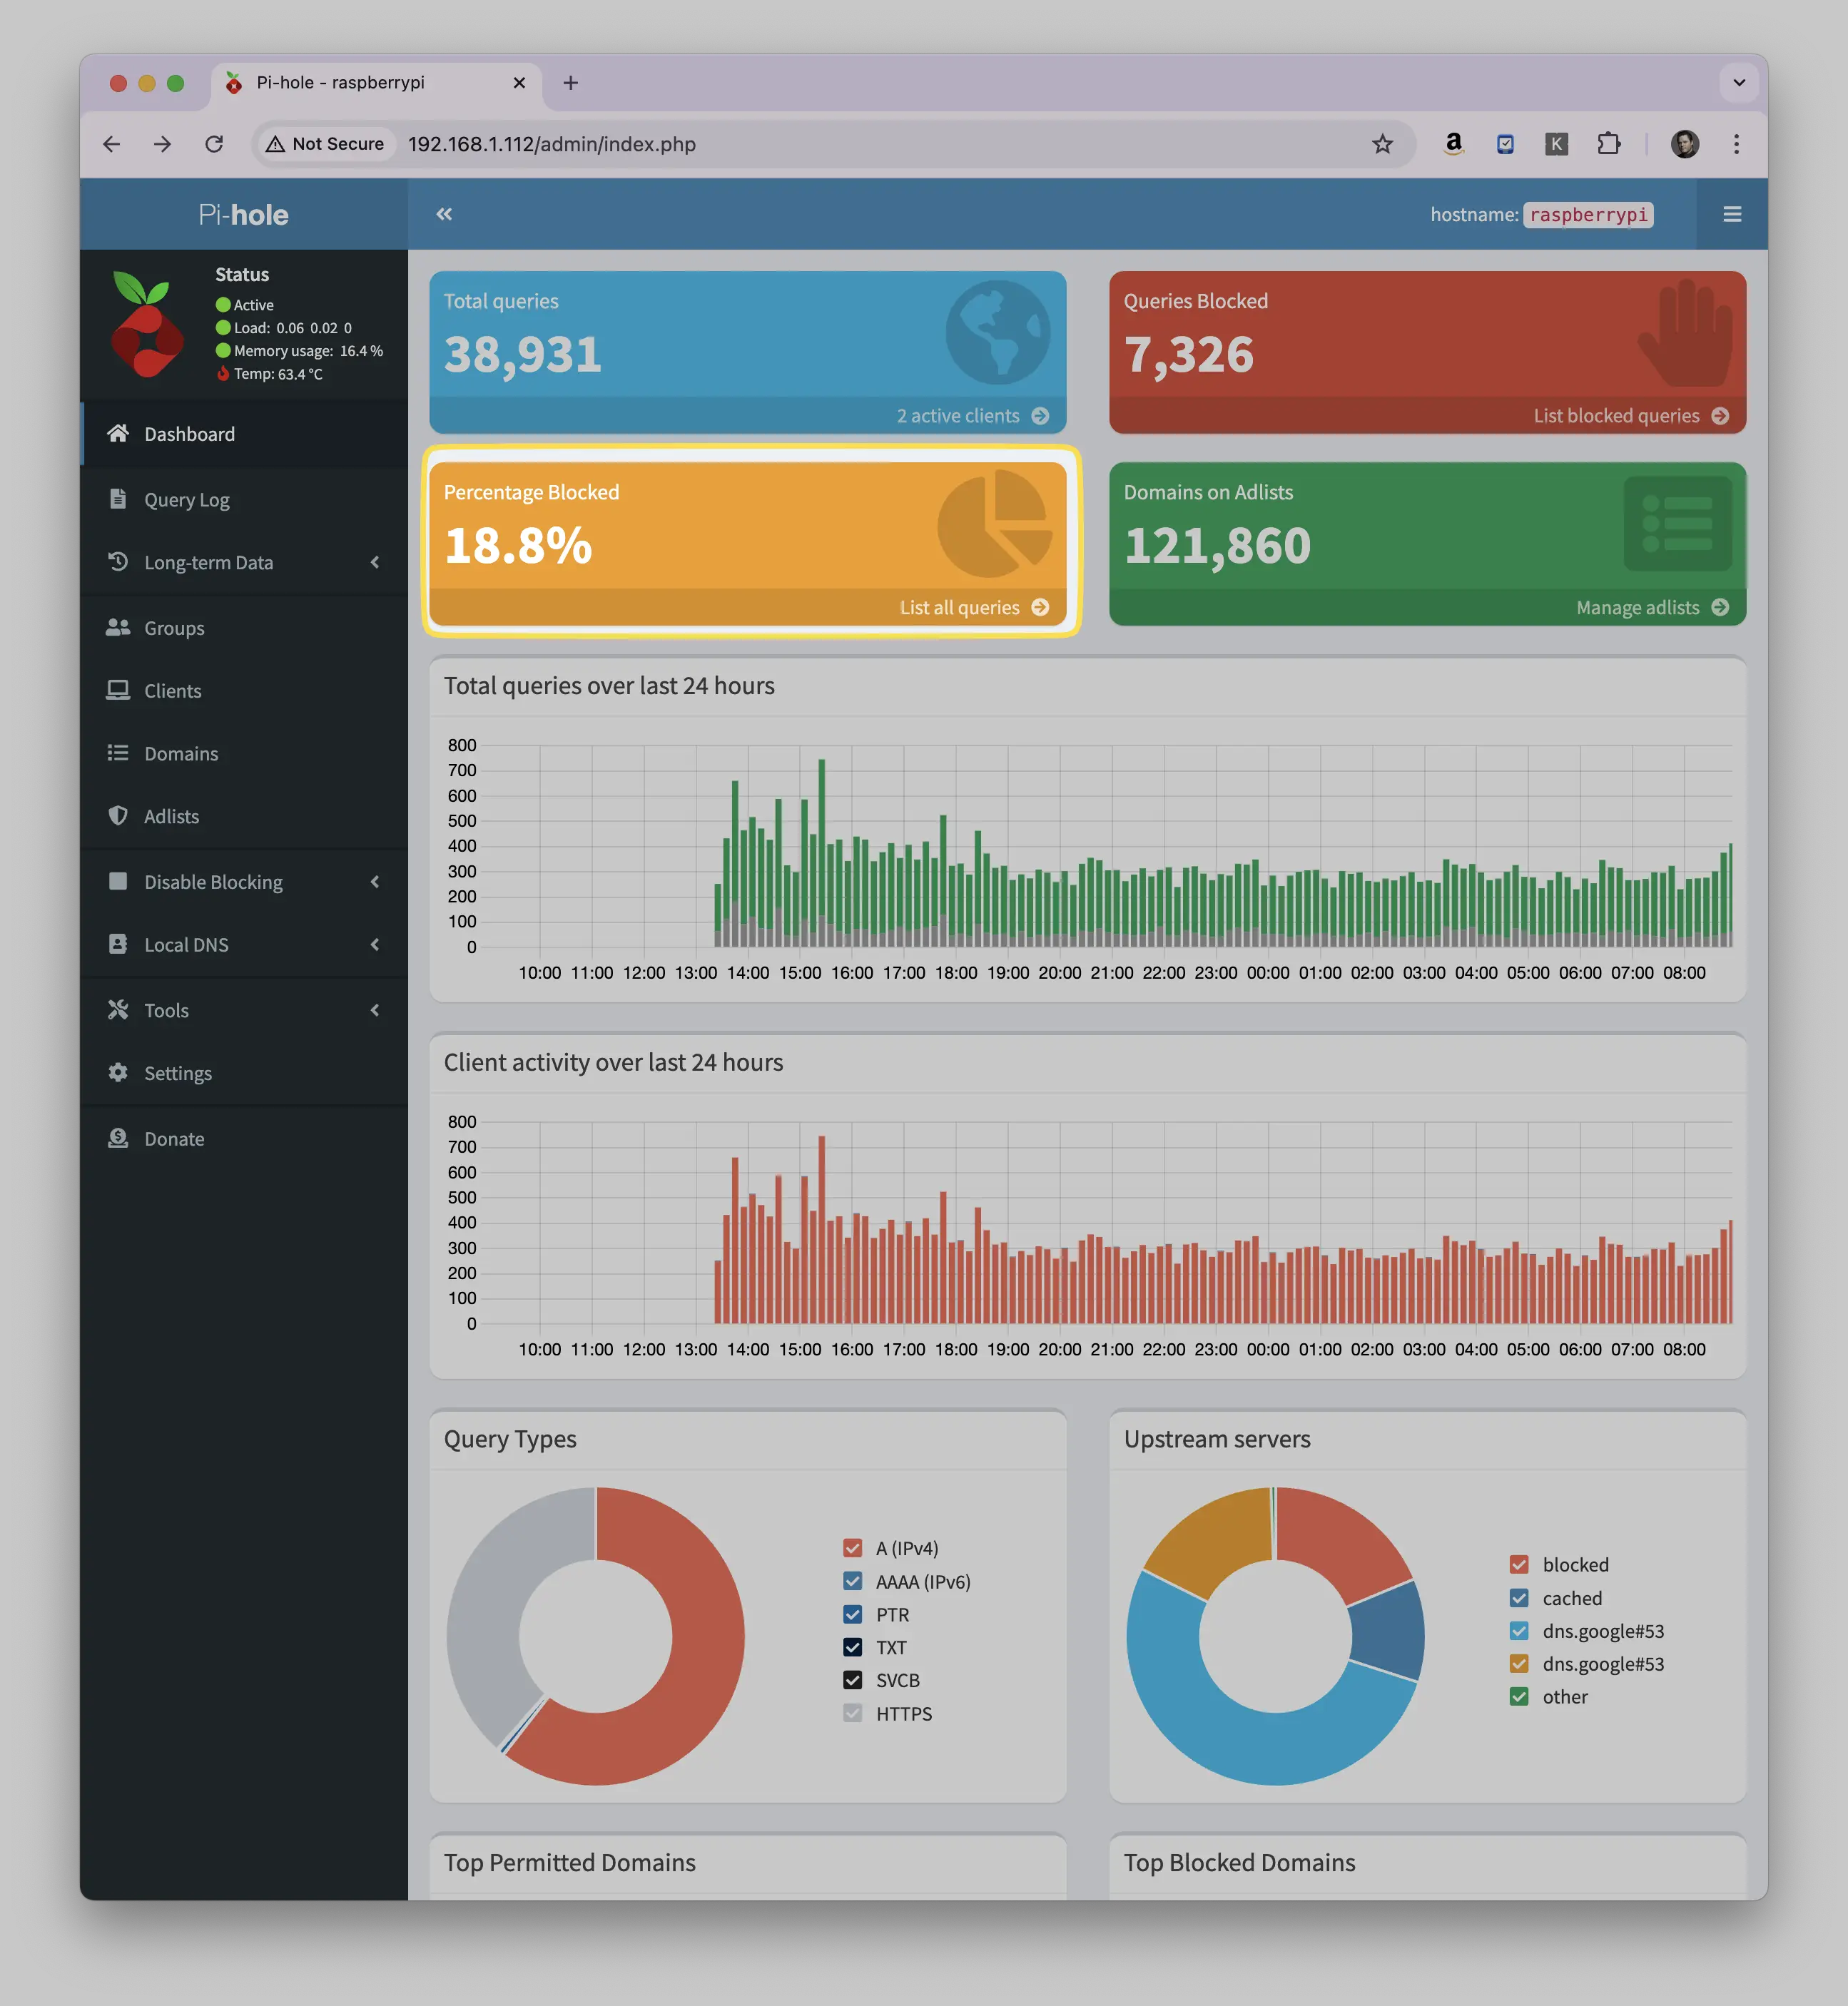1848x2006 pixels.
Task: Expand the Long-term Data submenu
Action: pos(244,562)
